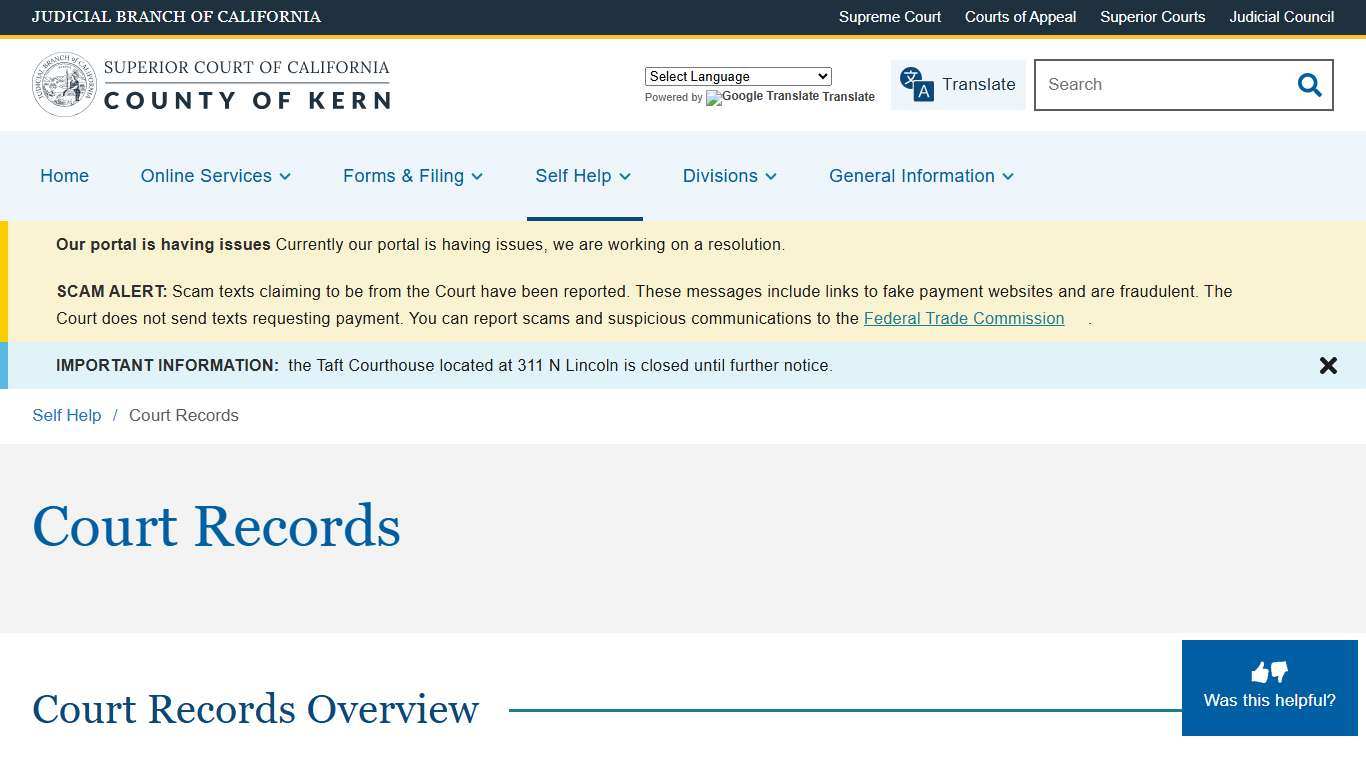This screenshot has width=1366, height=768.
Task: Expand the General Information menu
Action: (x=920, y=176)
